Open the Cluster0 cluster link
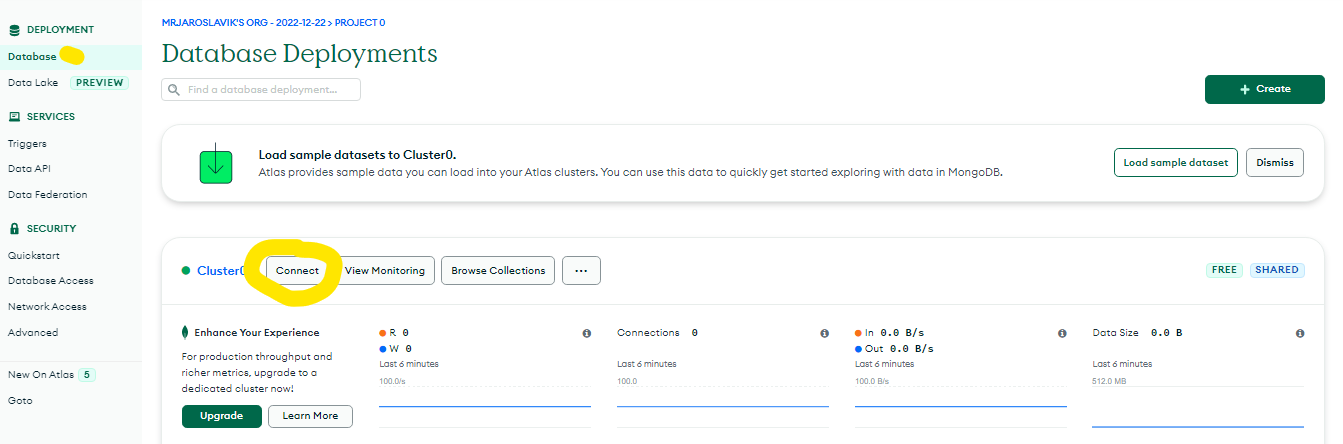1343x444 pixels. [x=220, y=270]
